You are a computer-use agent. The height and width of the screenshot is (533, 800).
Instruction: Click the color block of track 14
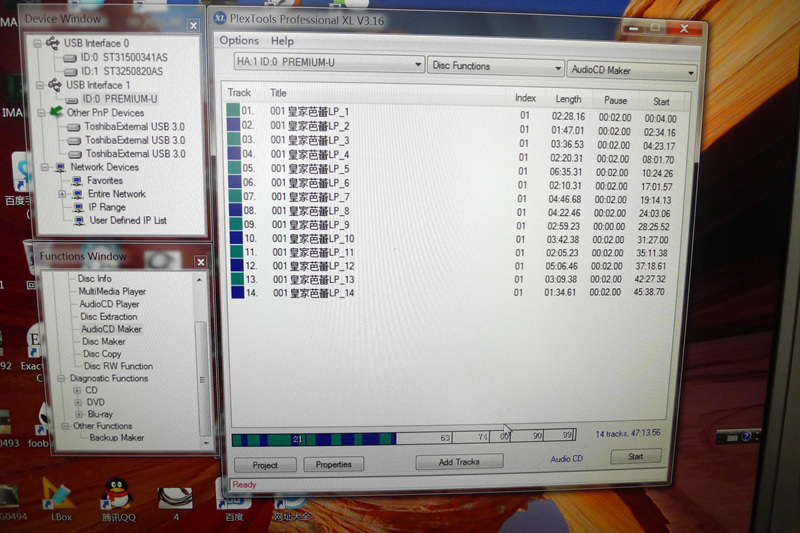[x=237, y=292]
